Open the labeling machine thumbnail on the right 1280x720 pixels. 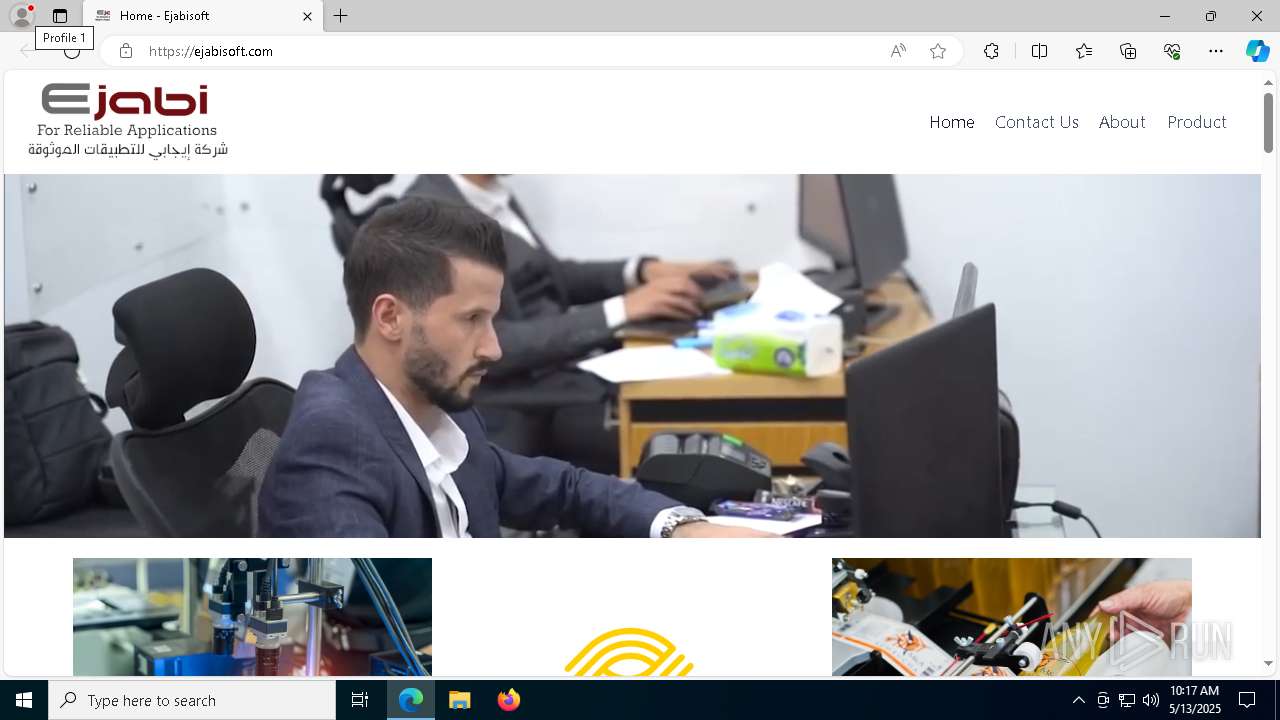click(x=1011, y=616)
